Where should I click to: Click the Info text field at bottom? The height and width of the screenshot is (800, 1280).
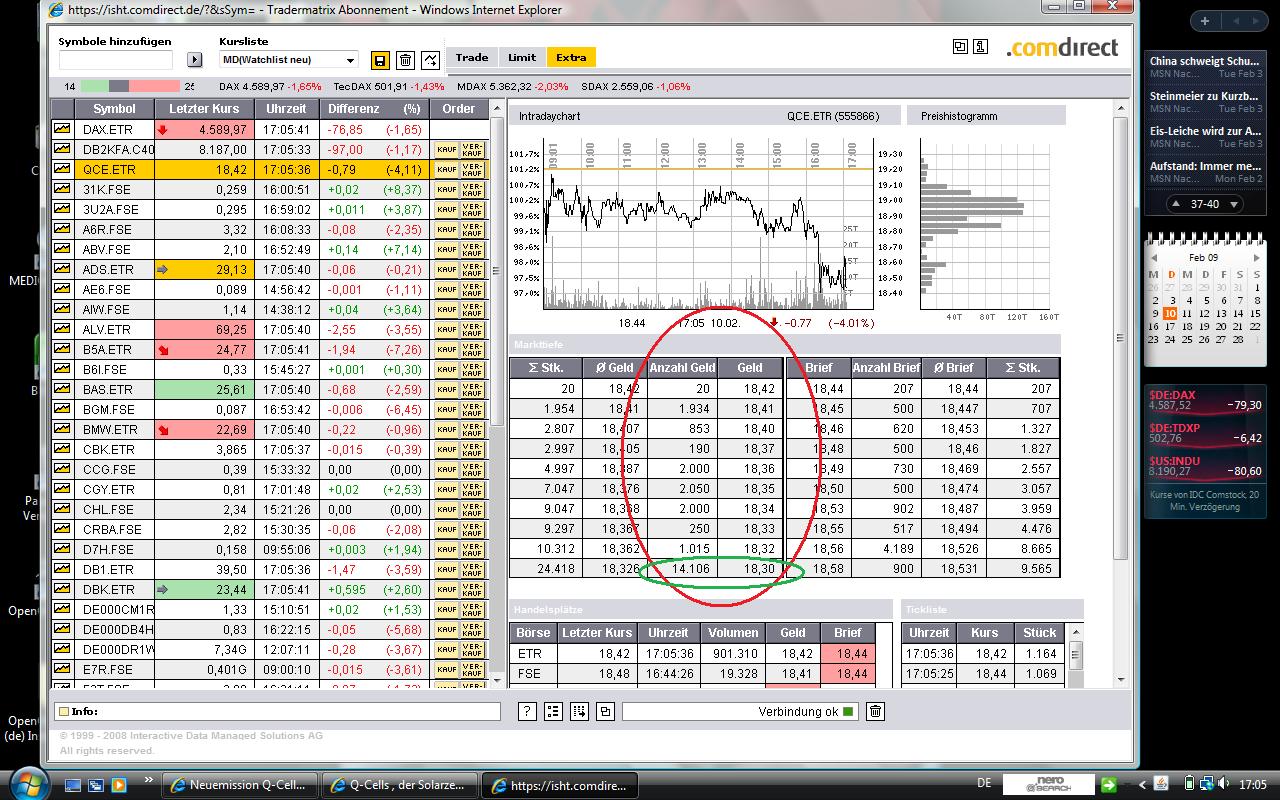[x=278, y=711]
